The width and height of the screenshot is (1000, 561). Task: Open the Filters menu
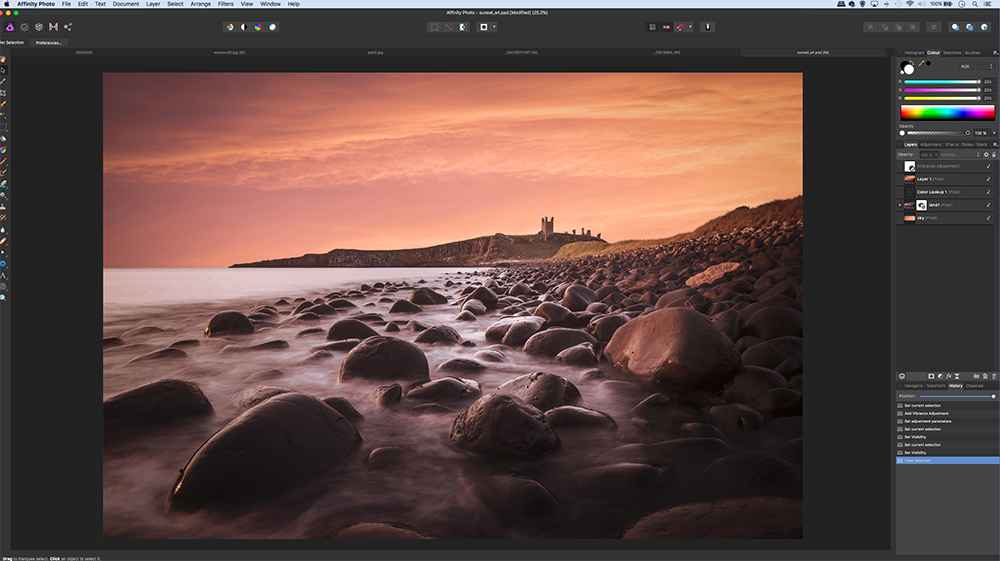pyautogui.click(x=226, y=4)
